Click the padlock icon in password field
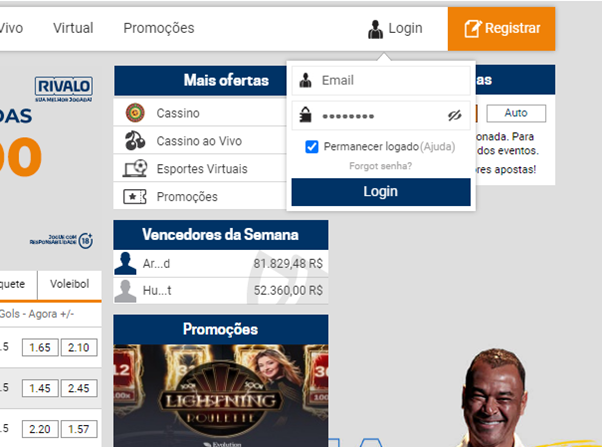Image resolution: width=602 pixels, height=447 pixels. pos(306,115)
